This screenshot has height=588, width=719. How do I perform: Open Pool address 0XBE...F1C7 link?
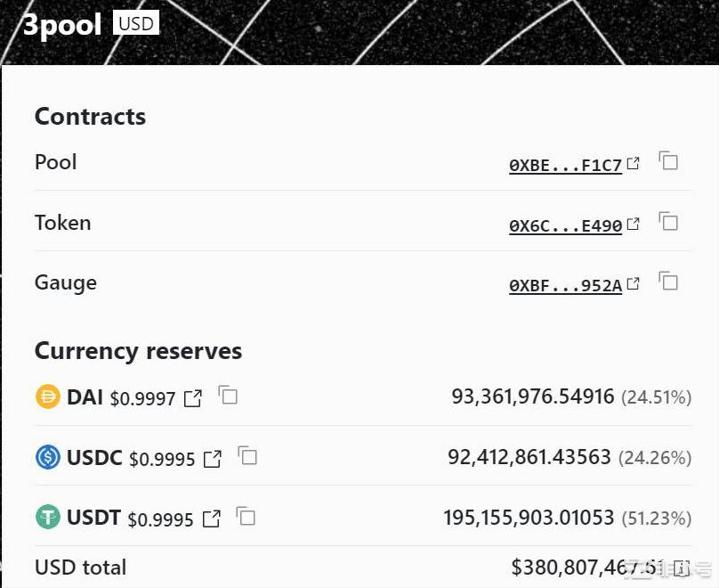[566, 165]
